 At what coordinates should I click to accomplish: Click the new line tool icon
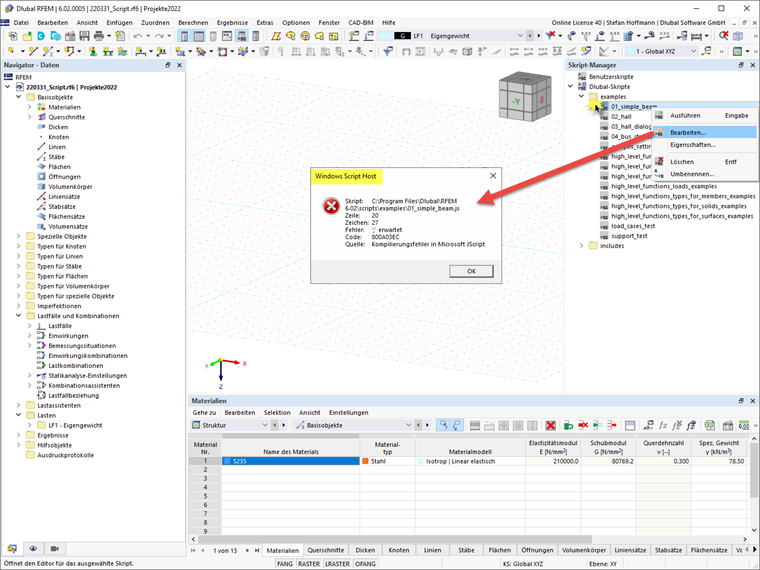32,51
